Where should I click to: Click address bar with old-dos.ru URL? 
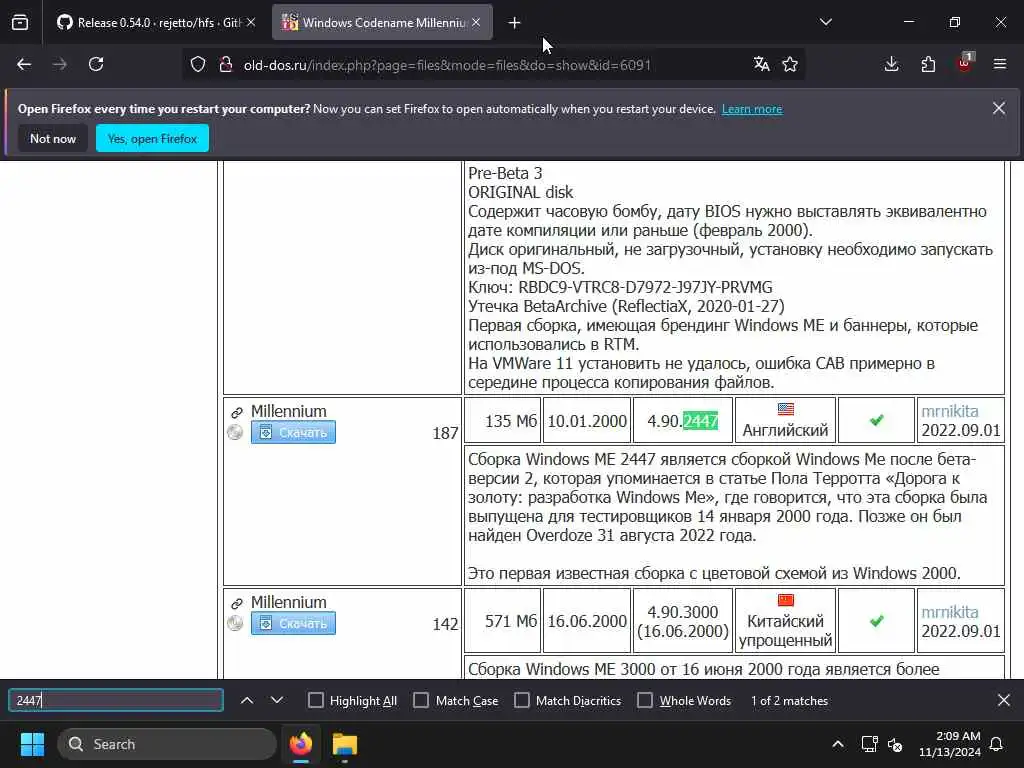pos(447,65)
